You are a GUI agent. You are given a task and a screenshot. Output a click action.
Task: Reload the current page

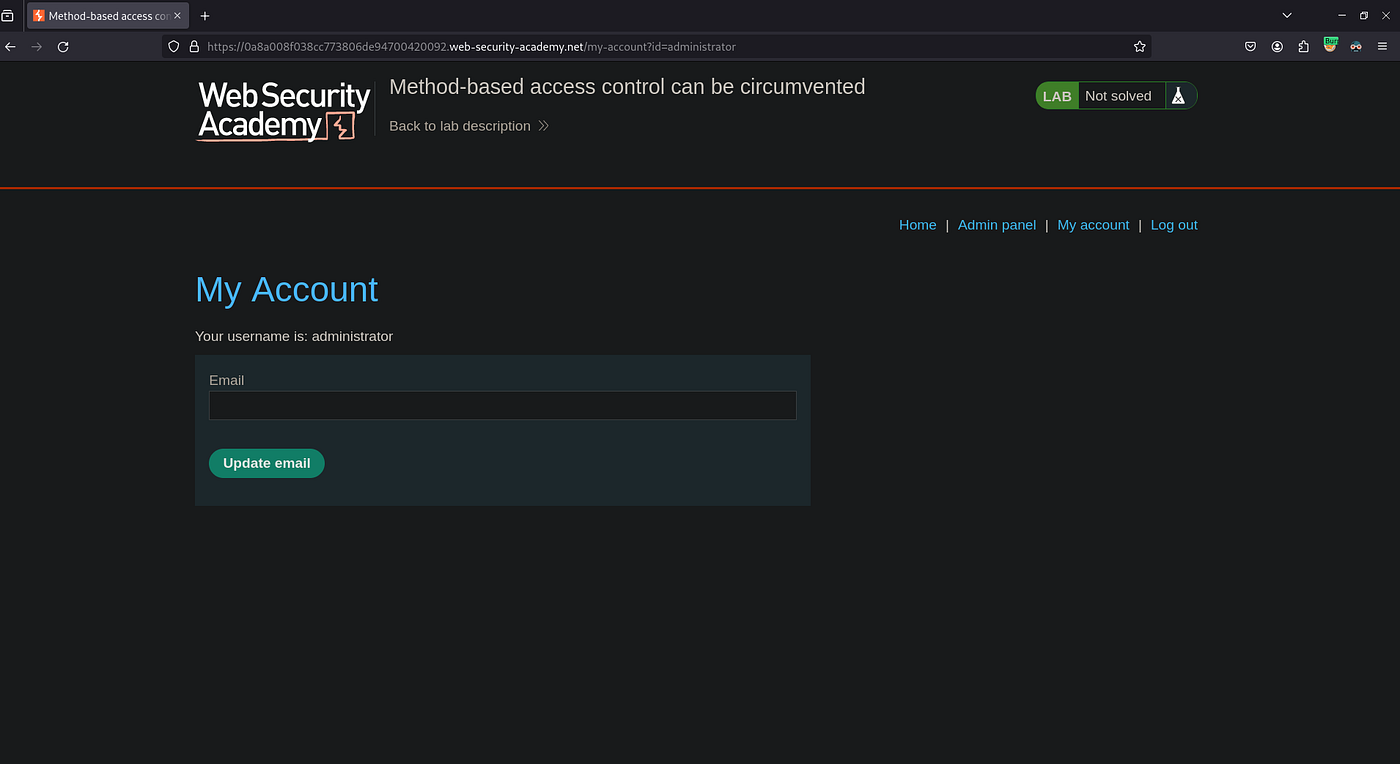(62, 46)
